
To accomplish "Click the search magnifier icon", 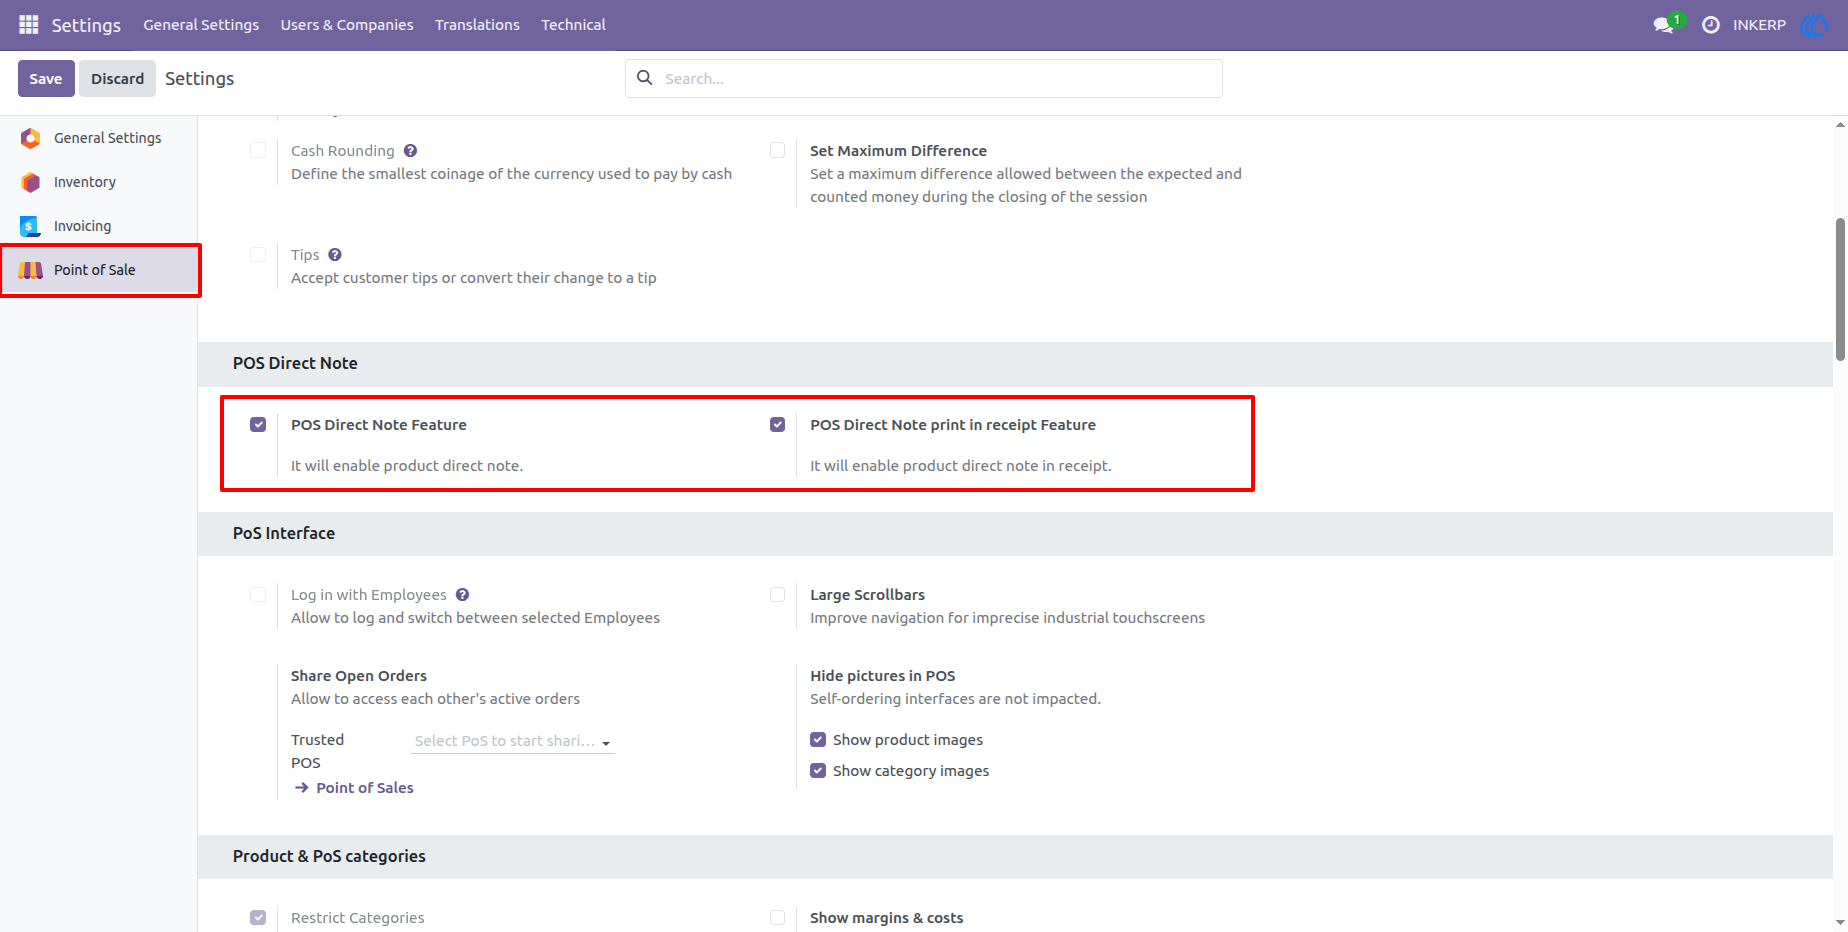I will click(645, 78).
